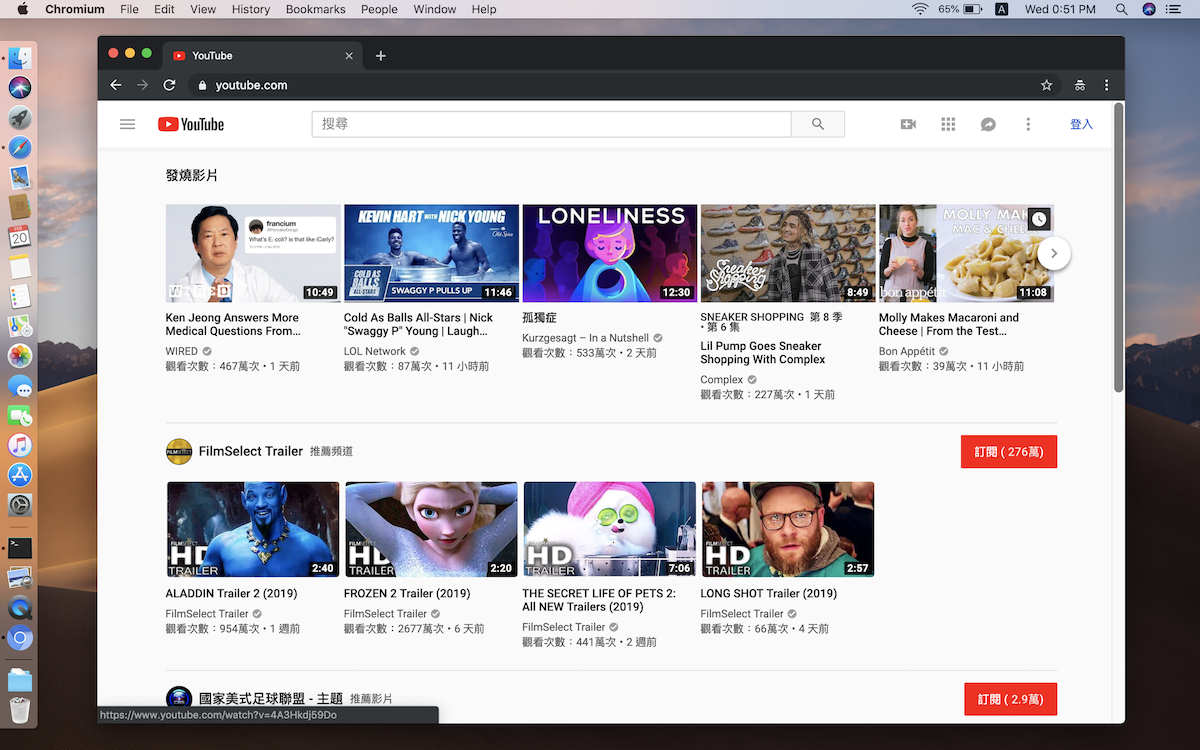Click the magnifier search button
This screenshot has height=750, width=1200.
tap(818, 124)
